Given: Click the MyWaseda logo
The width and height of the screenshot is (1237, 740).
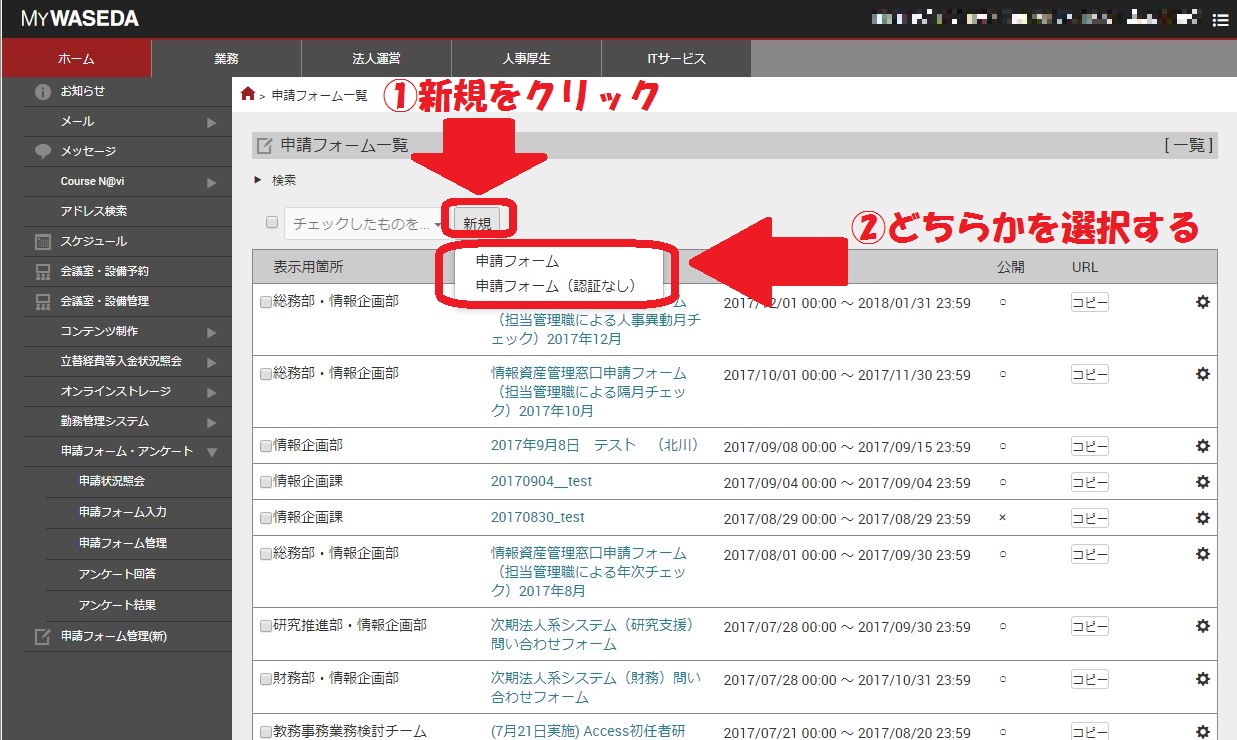Looking at the screenshot, I should pos(80,19).
